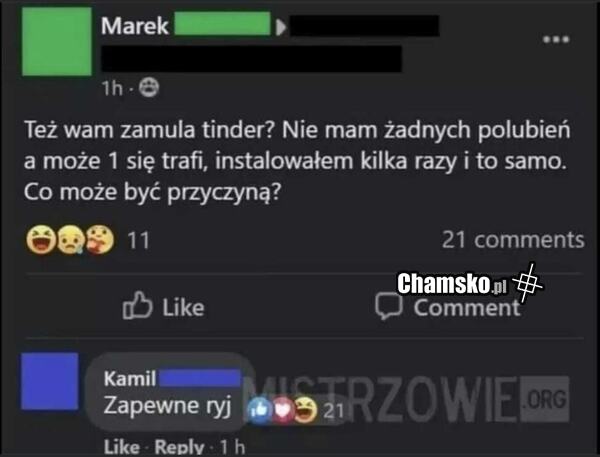This screenshot has width=600, height=457.
Task: Click Like under Kamil's comment
Action: (122, 447)
